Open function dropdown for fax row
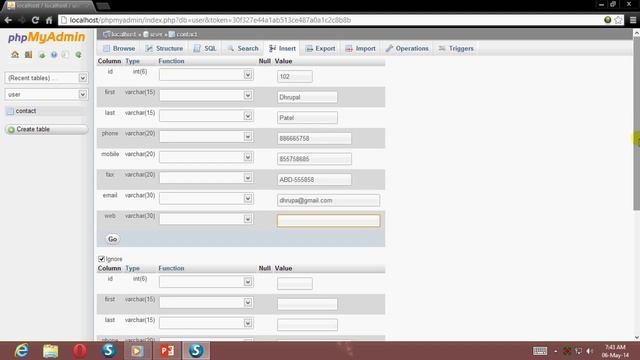 tap(206, 178)
